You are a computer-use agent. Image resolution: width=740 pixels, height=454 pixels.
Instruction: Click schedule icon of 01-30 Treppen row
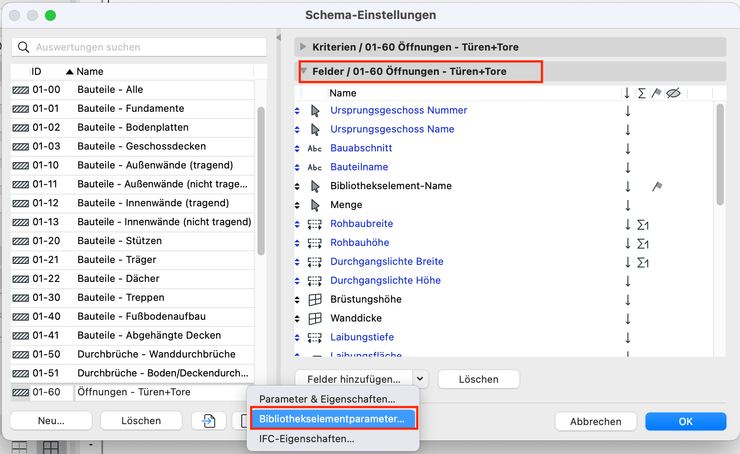pyautogui.click(x=20, y=298)
